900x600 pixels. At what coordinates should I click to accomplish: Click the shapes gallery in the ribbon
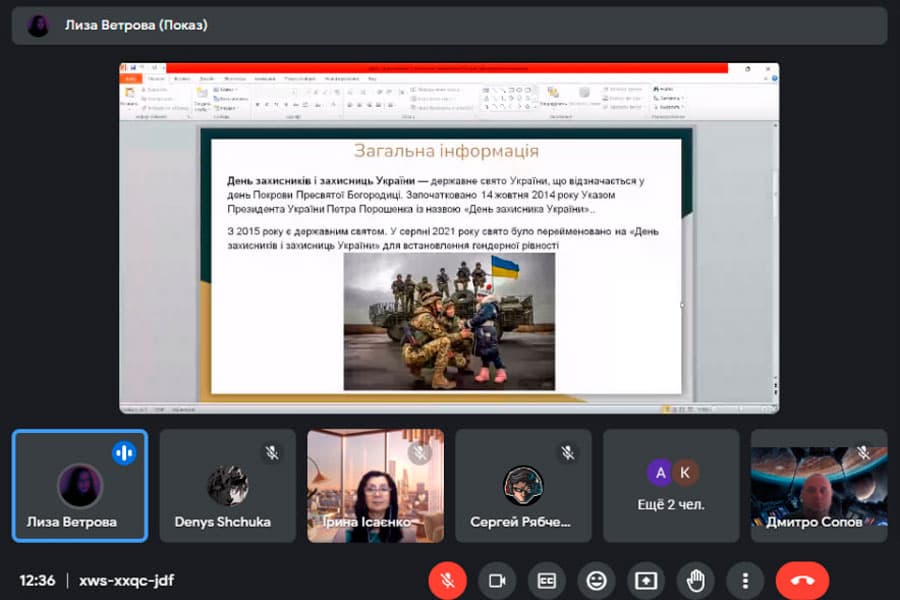pos(507,96)
